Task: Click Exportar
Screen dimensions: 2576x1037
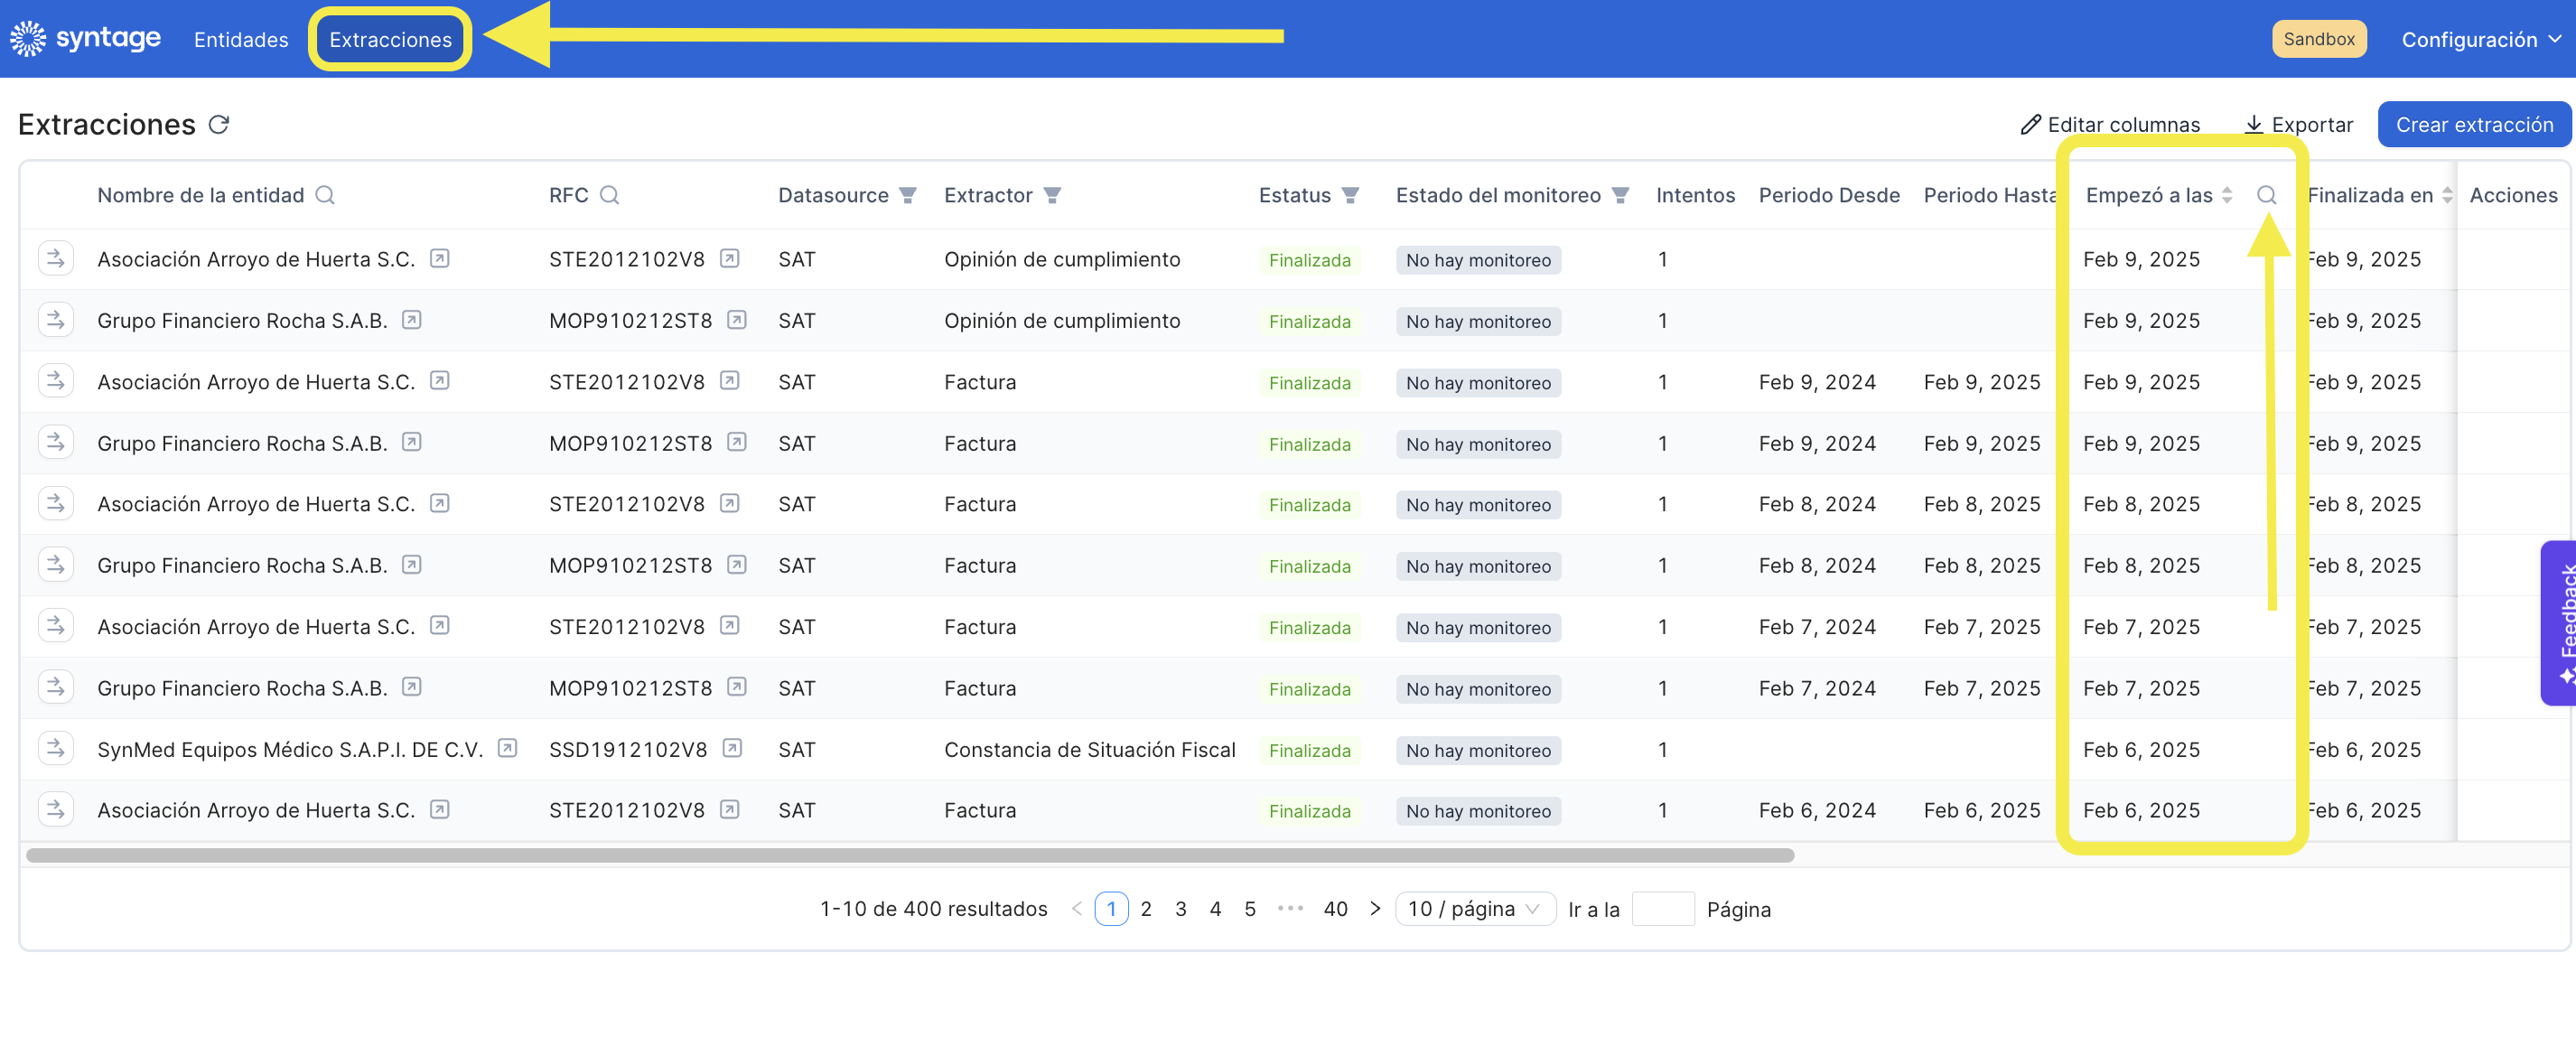Action: (2299, 125)
